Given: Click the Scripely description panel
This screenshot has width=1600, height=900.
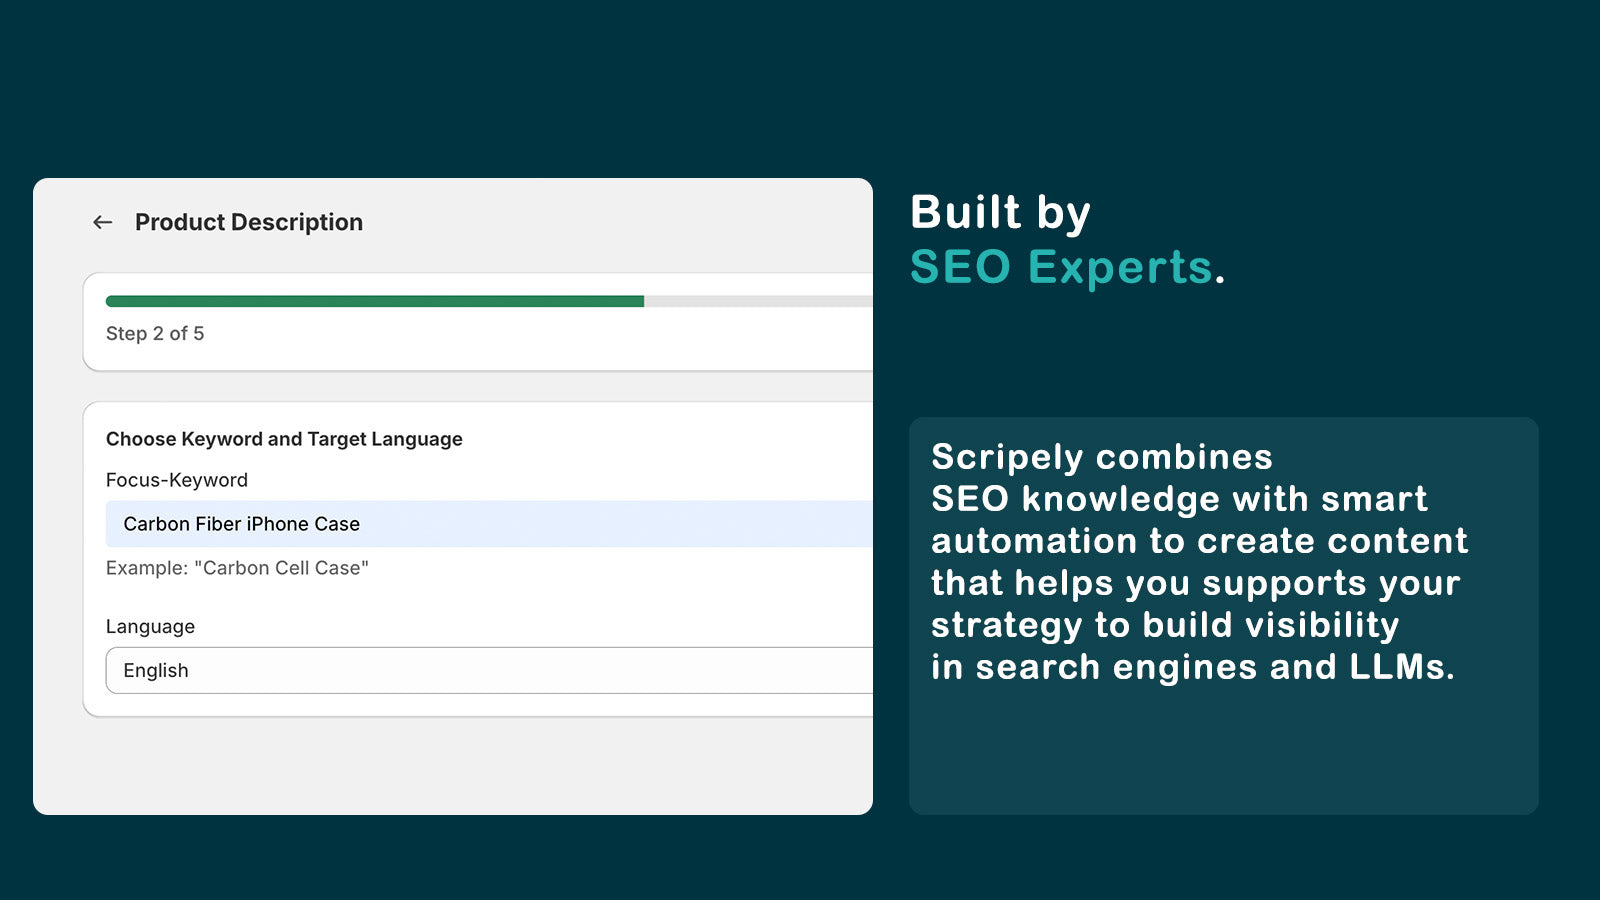Looking at the screenshot, I should pyautogui.click(x=1222, y=614).
